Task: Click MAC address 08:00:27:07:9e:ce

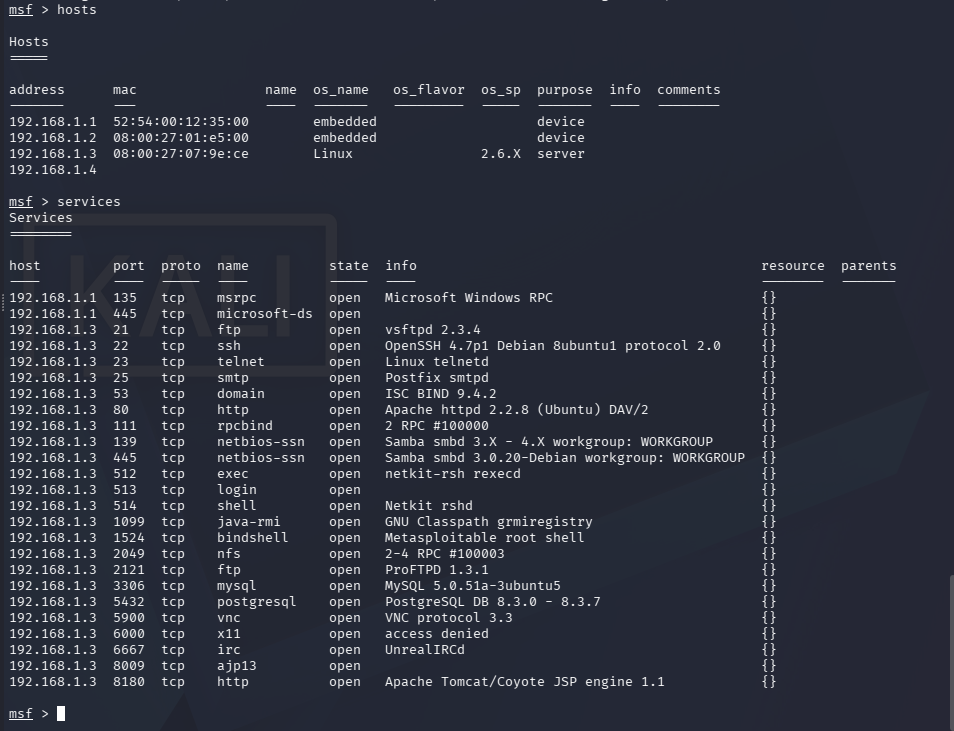Action: pos(181,153)
